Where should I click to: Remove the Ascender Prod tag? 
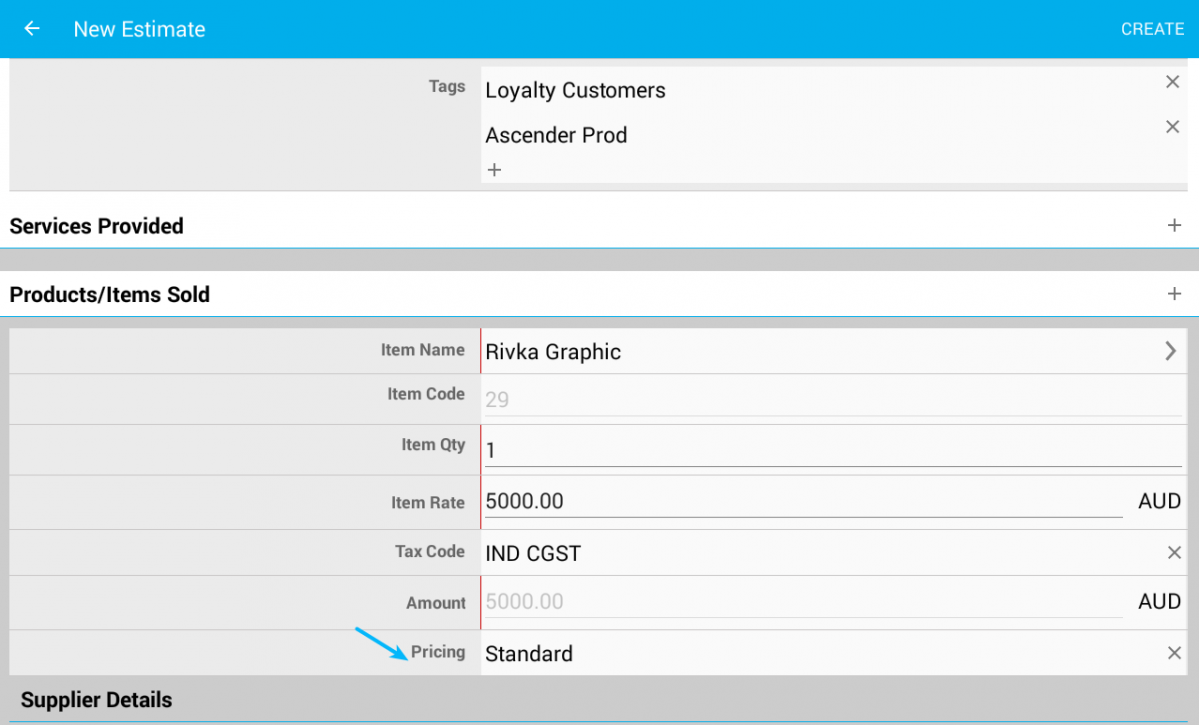[x=1173, y=127]
